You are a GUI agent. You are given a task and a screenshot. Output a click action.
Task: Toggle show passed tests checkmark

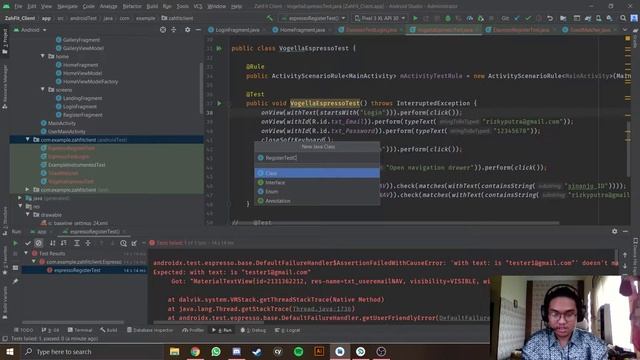pyautogui.click(x=28, y=243)
